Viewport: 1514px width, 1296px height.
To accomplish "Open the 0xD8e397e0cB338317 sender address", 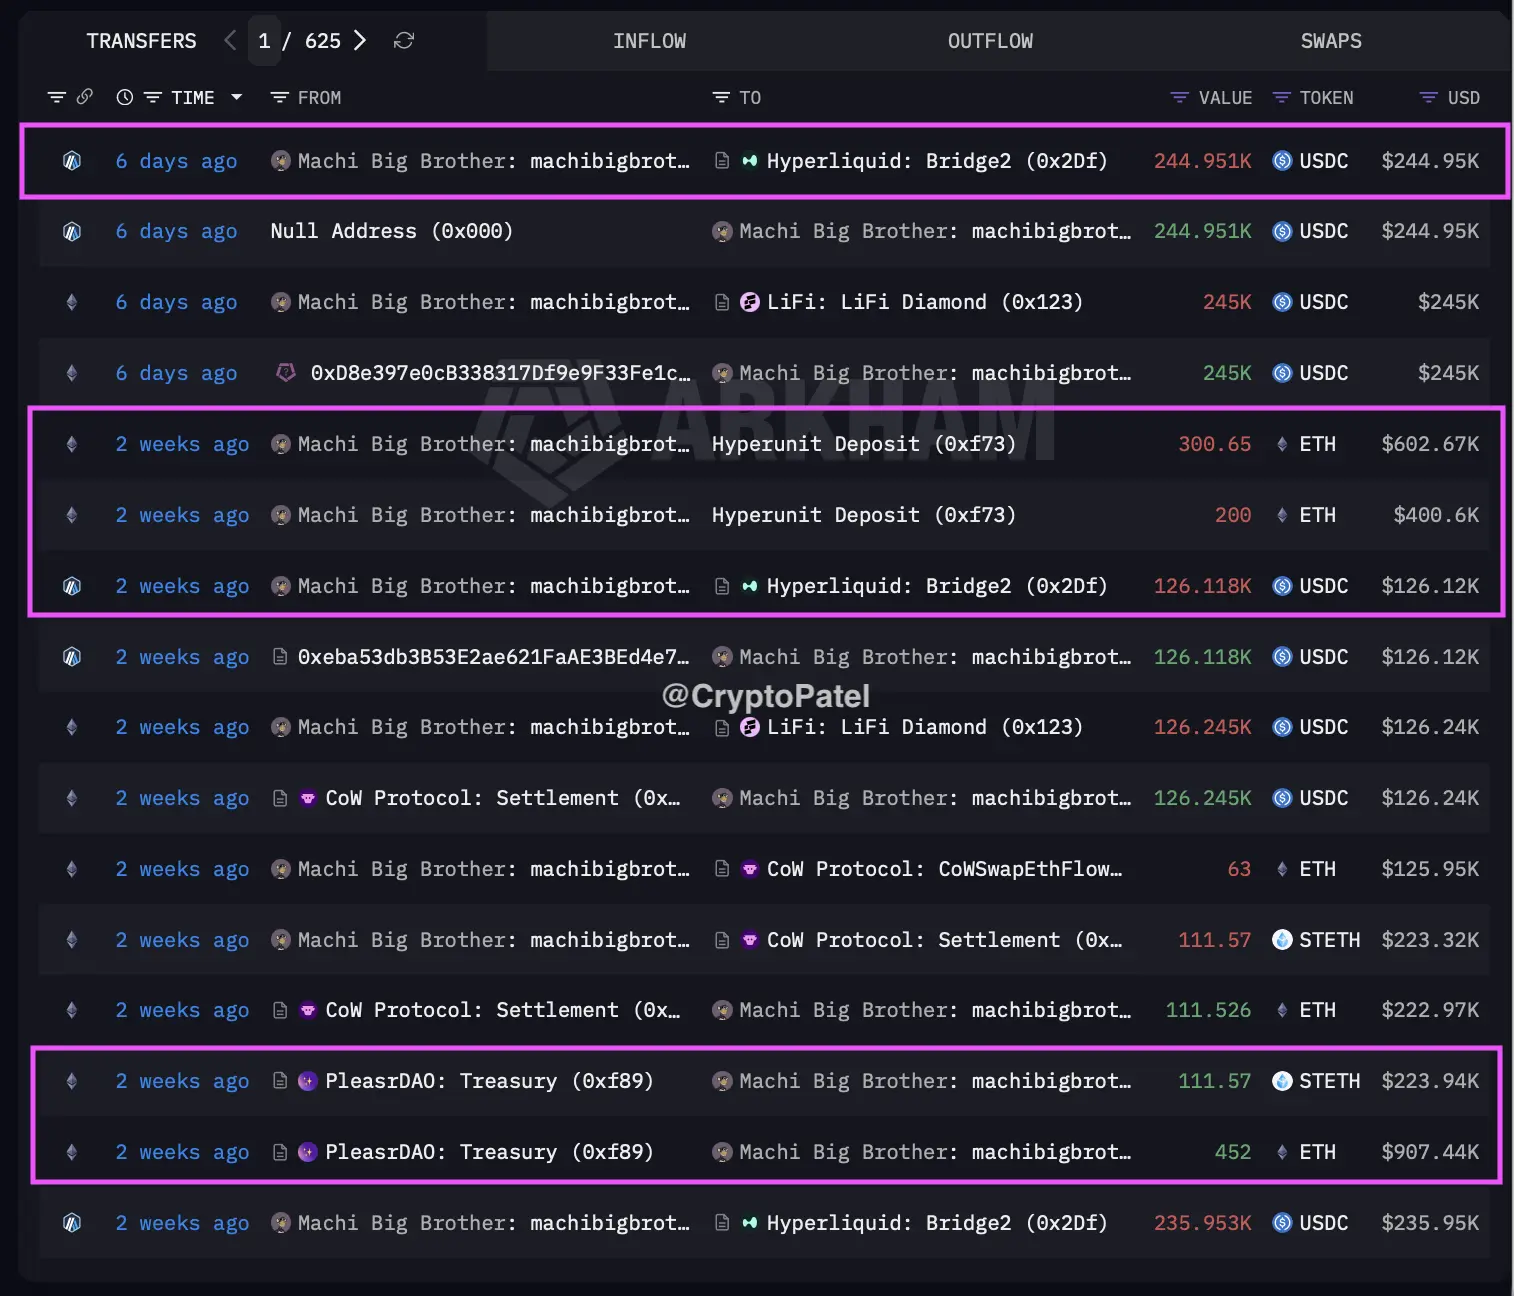I will pyautogui.click(x=499, y=373).
